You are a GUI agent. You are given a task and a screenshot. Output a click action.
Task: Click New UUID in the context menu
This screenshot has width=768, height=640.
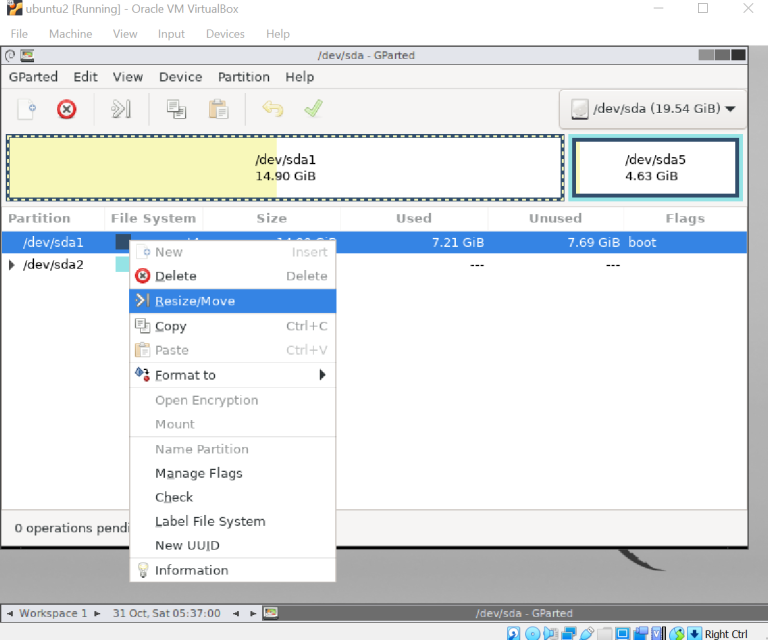pyautogui.click(x=187, y=545)
